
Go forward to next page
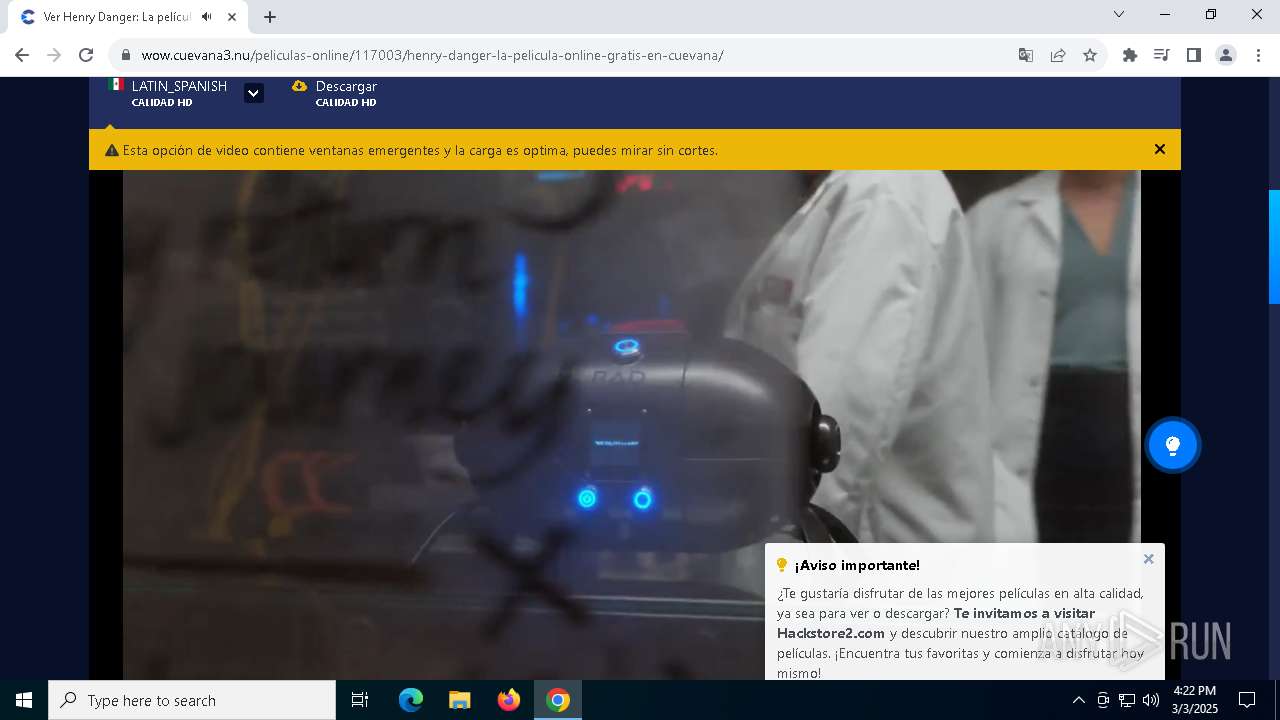click(54, 55)
